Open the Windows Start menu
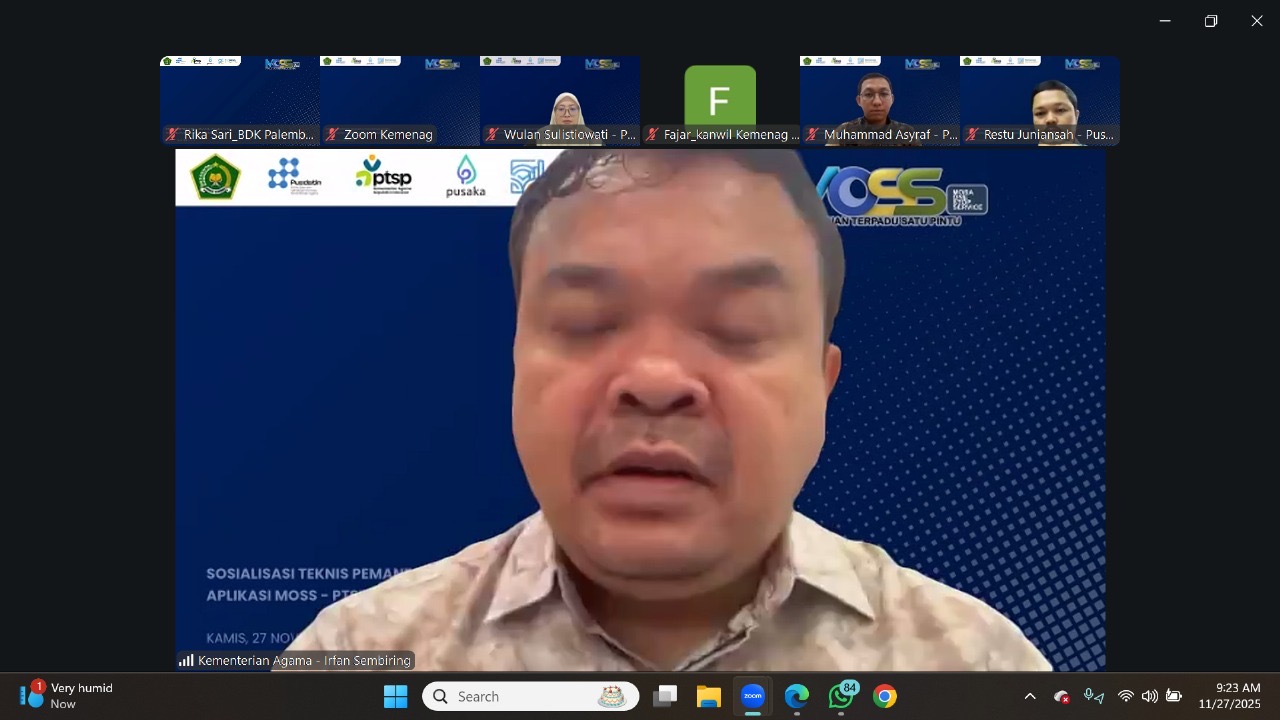This screenshot has width=1280, height=720. pos(395,696)
